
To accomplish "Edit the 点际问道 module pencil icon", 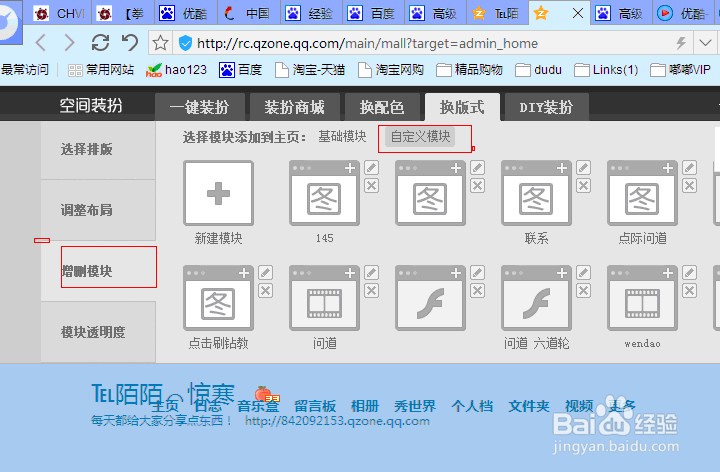I will click(x=690, y=168).
